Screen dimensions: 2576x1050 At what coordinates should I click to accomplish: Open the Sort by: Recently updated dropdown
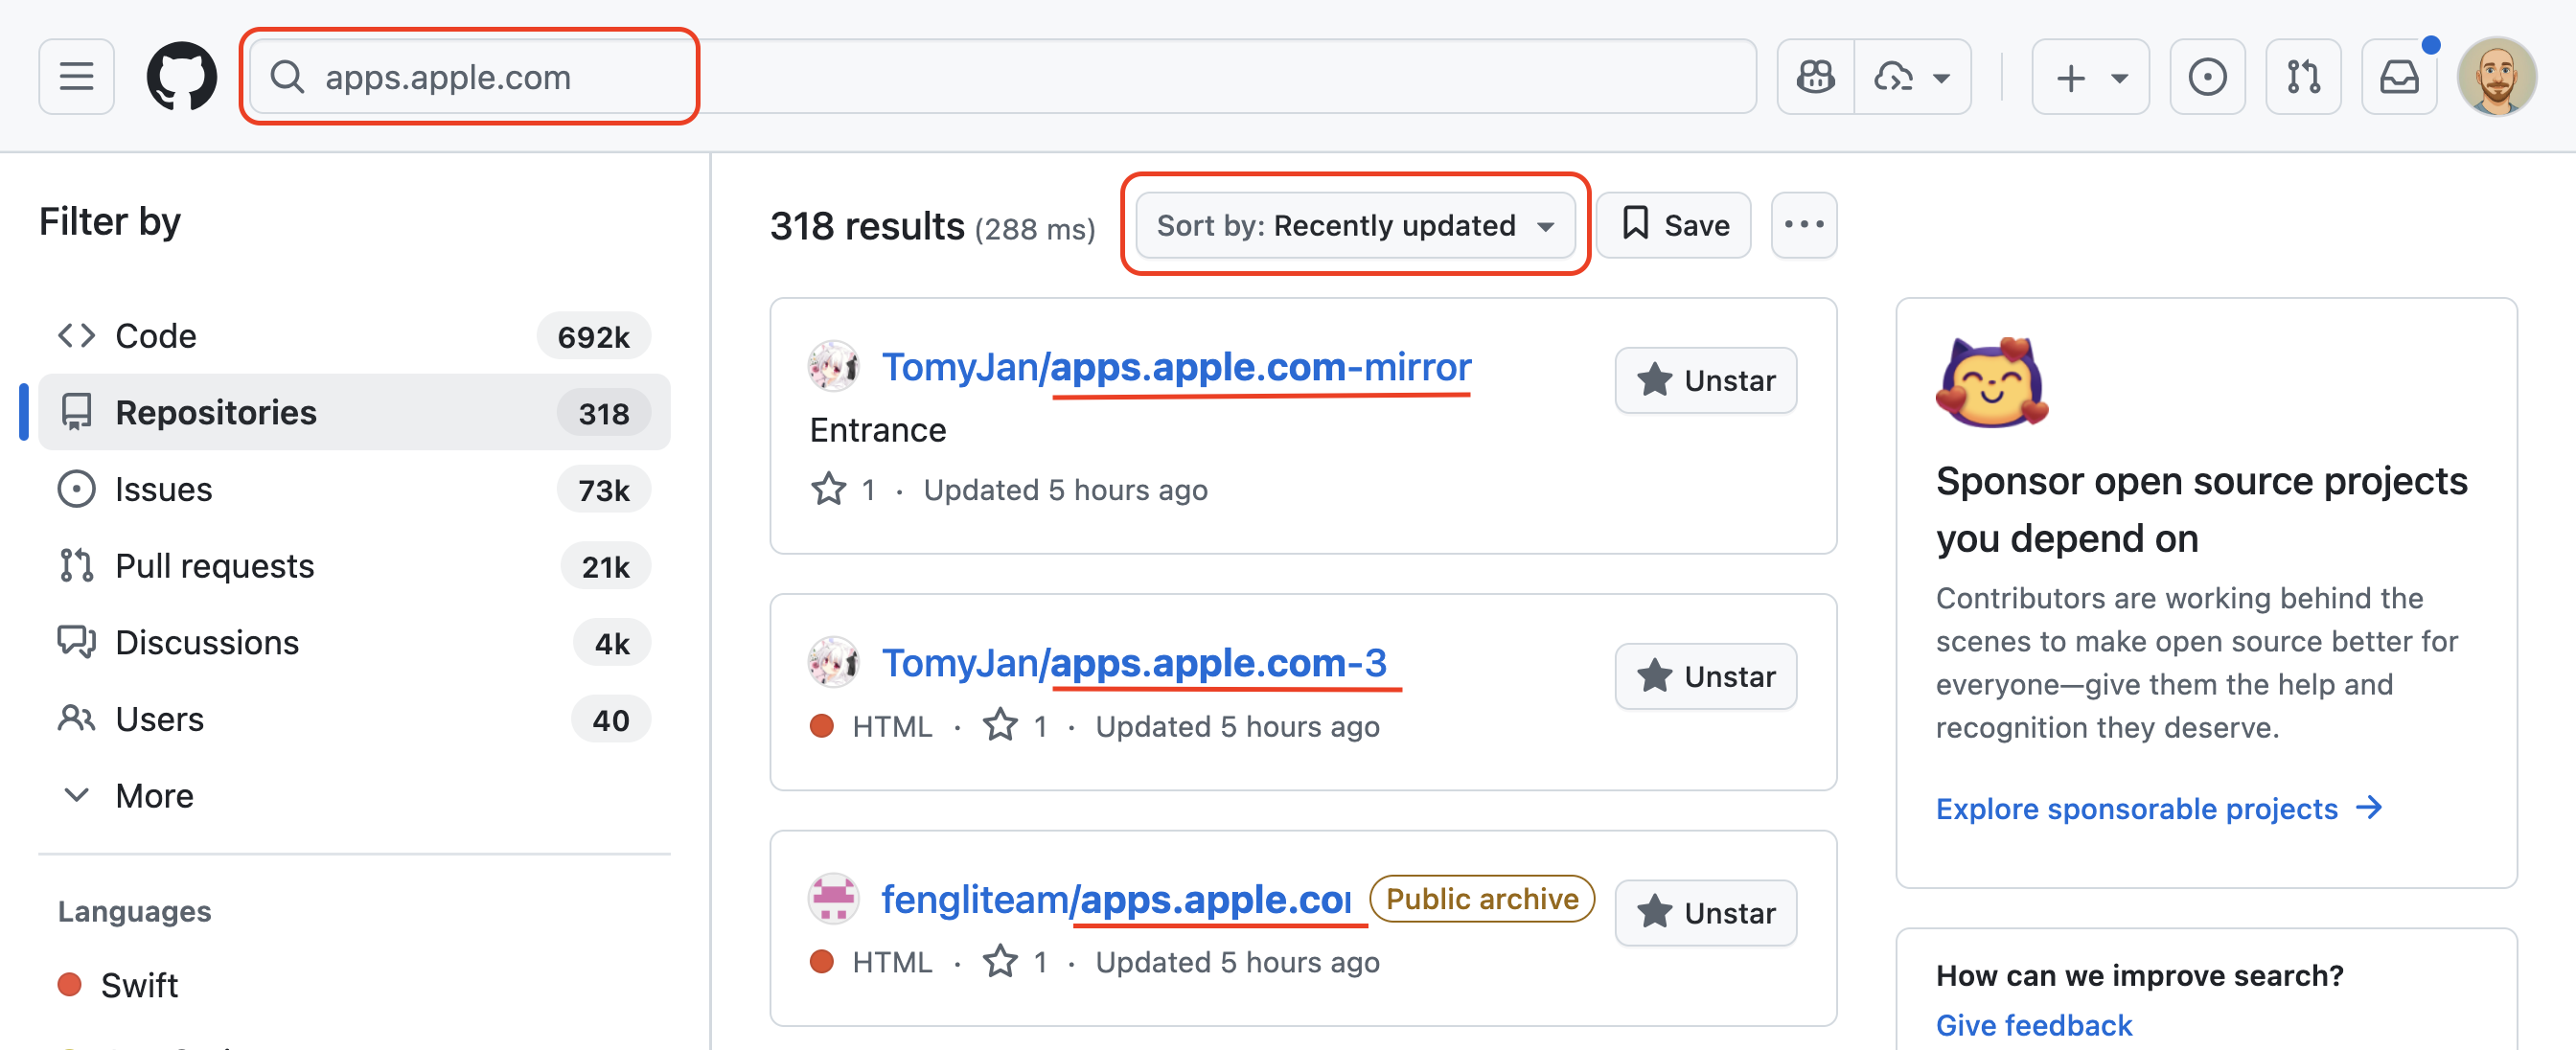tap(1356, 225)
